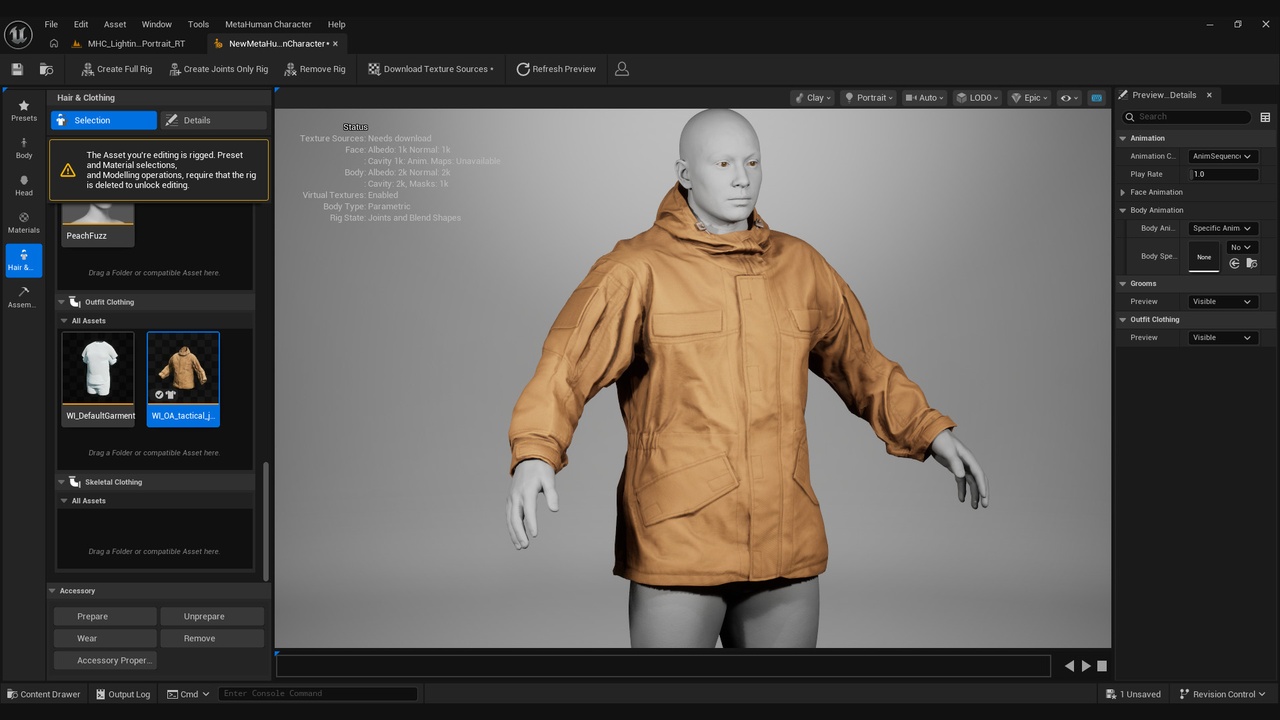Viewport: 1280px width, 720px height.
Task: Click Download Texture Sources button
Action: click(430, 69)
